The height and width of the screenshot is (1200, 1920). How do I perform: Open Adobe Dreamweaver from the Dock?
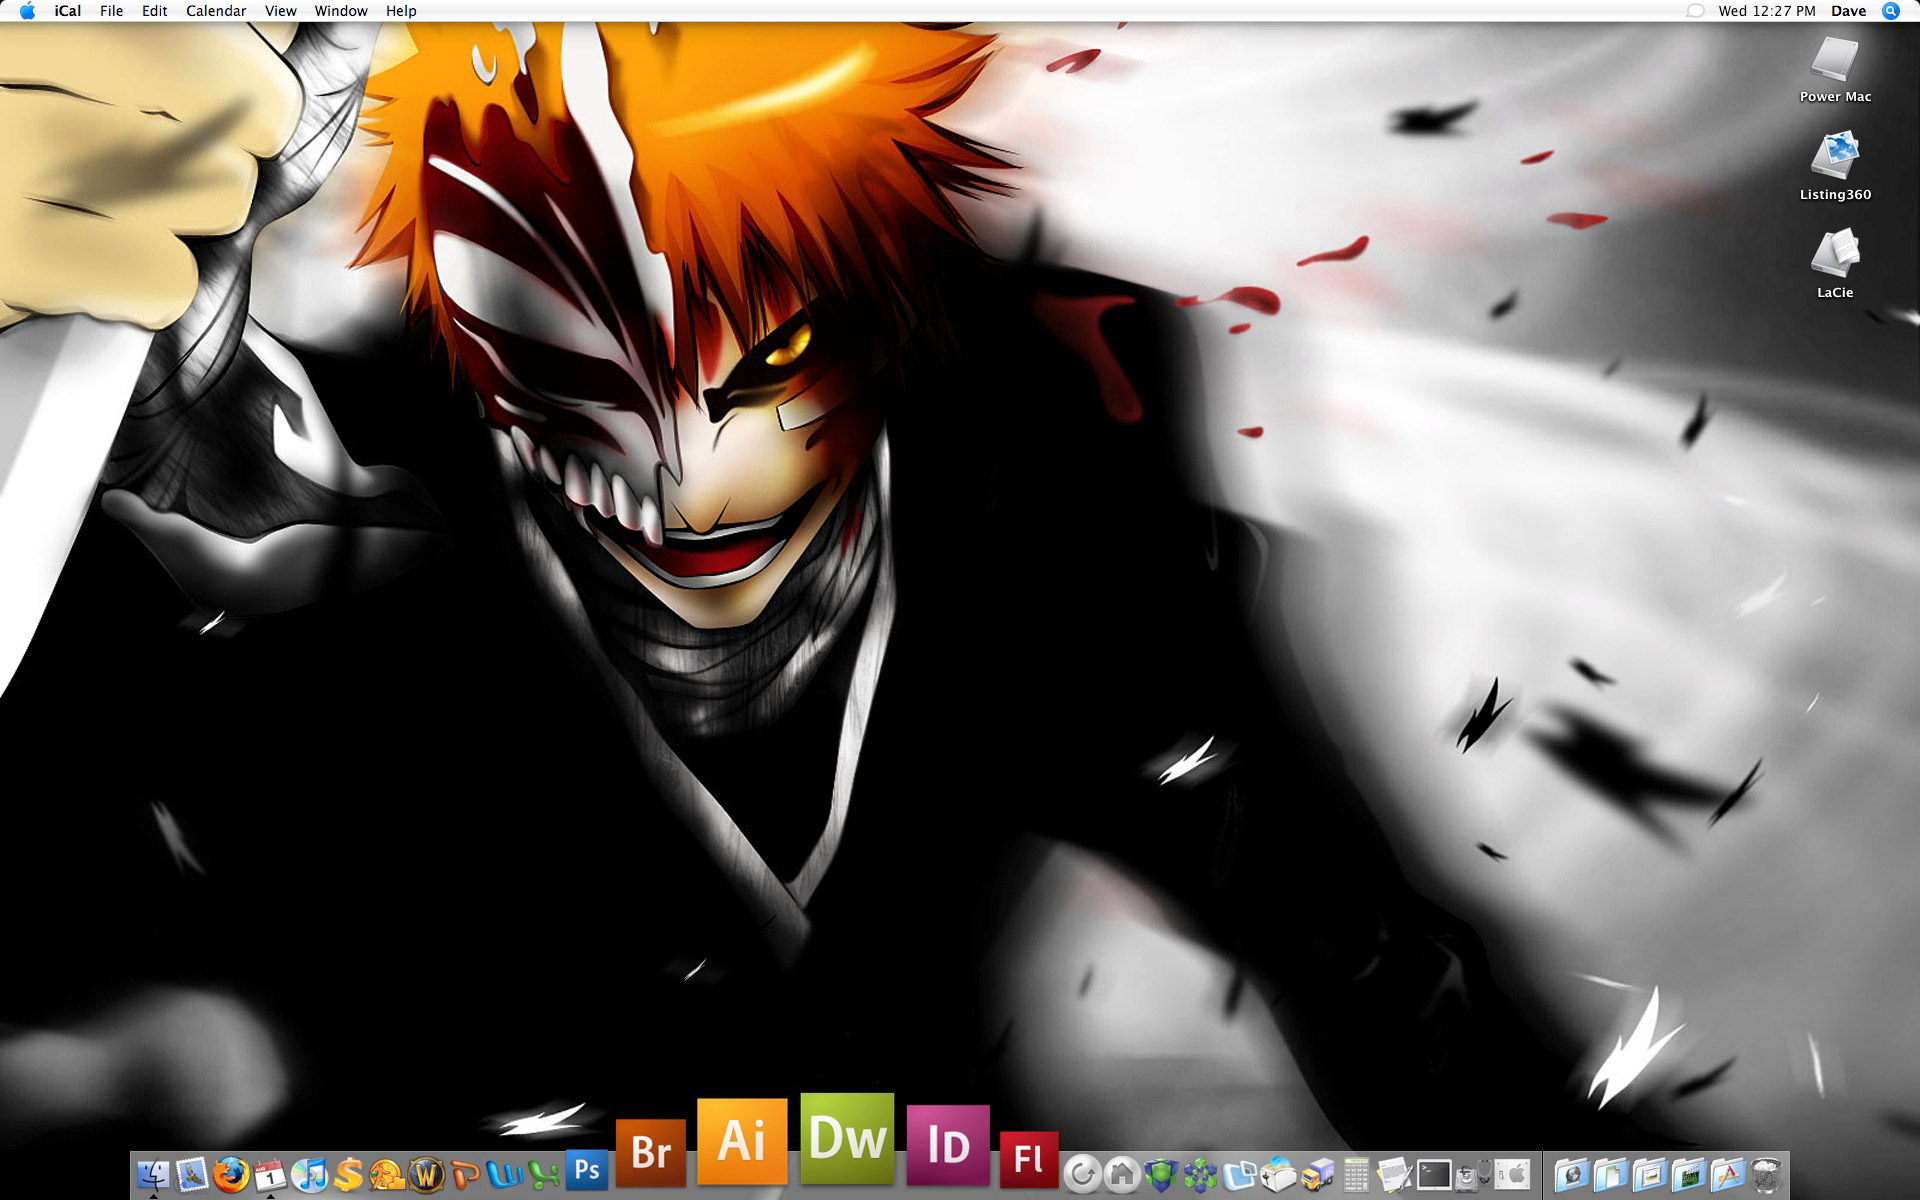(847, 1138)
